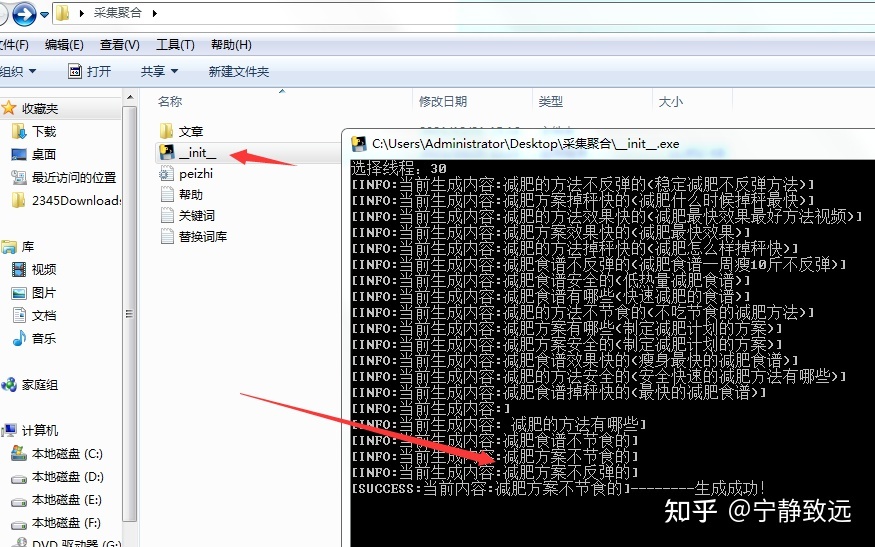Click the SUCCESS 生成成功 console line
Viewport: 875px width, 547px height.
click(x=558, y=489)
